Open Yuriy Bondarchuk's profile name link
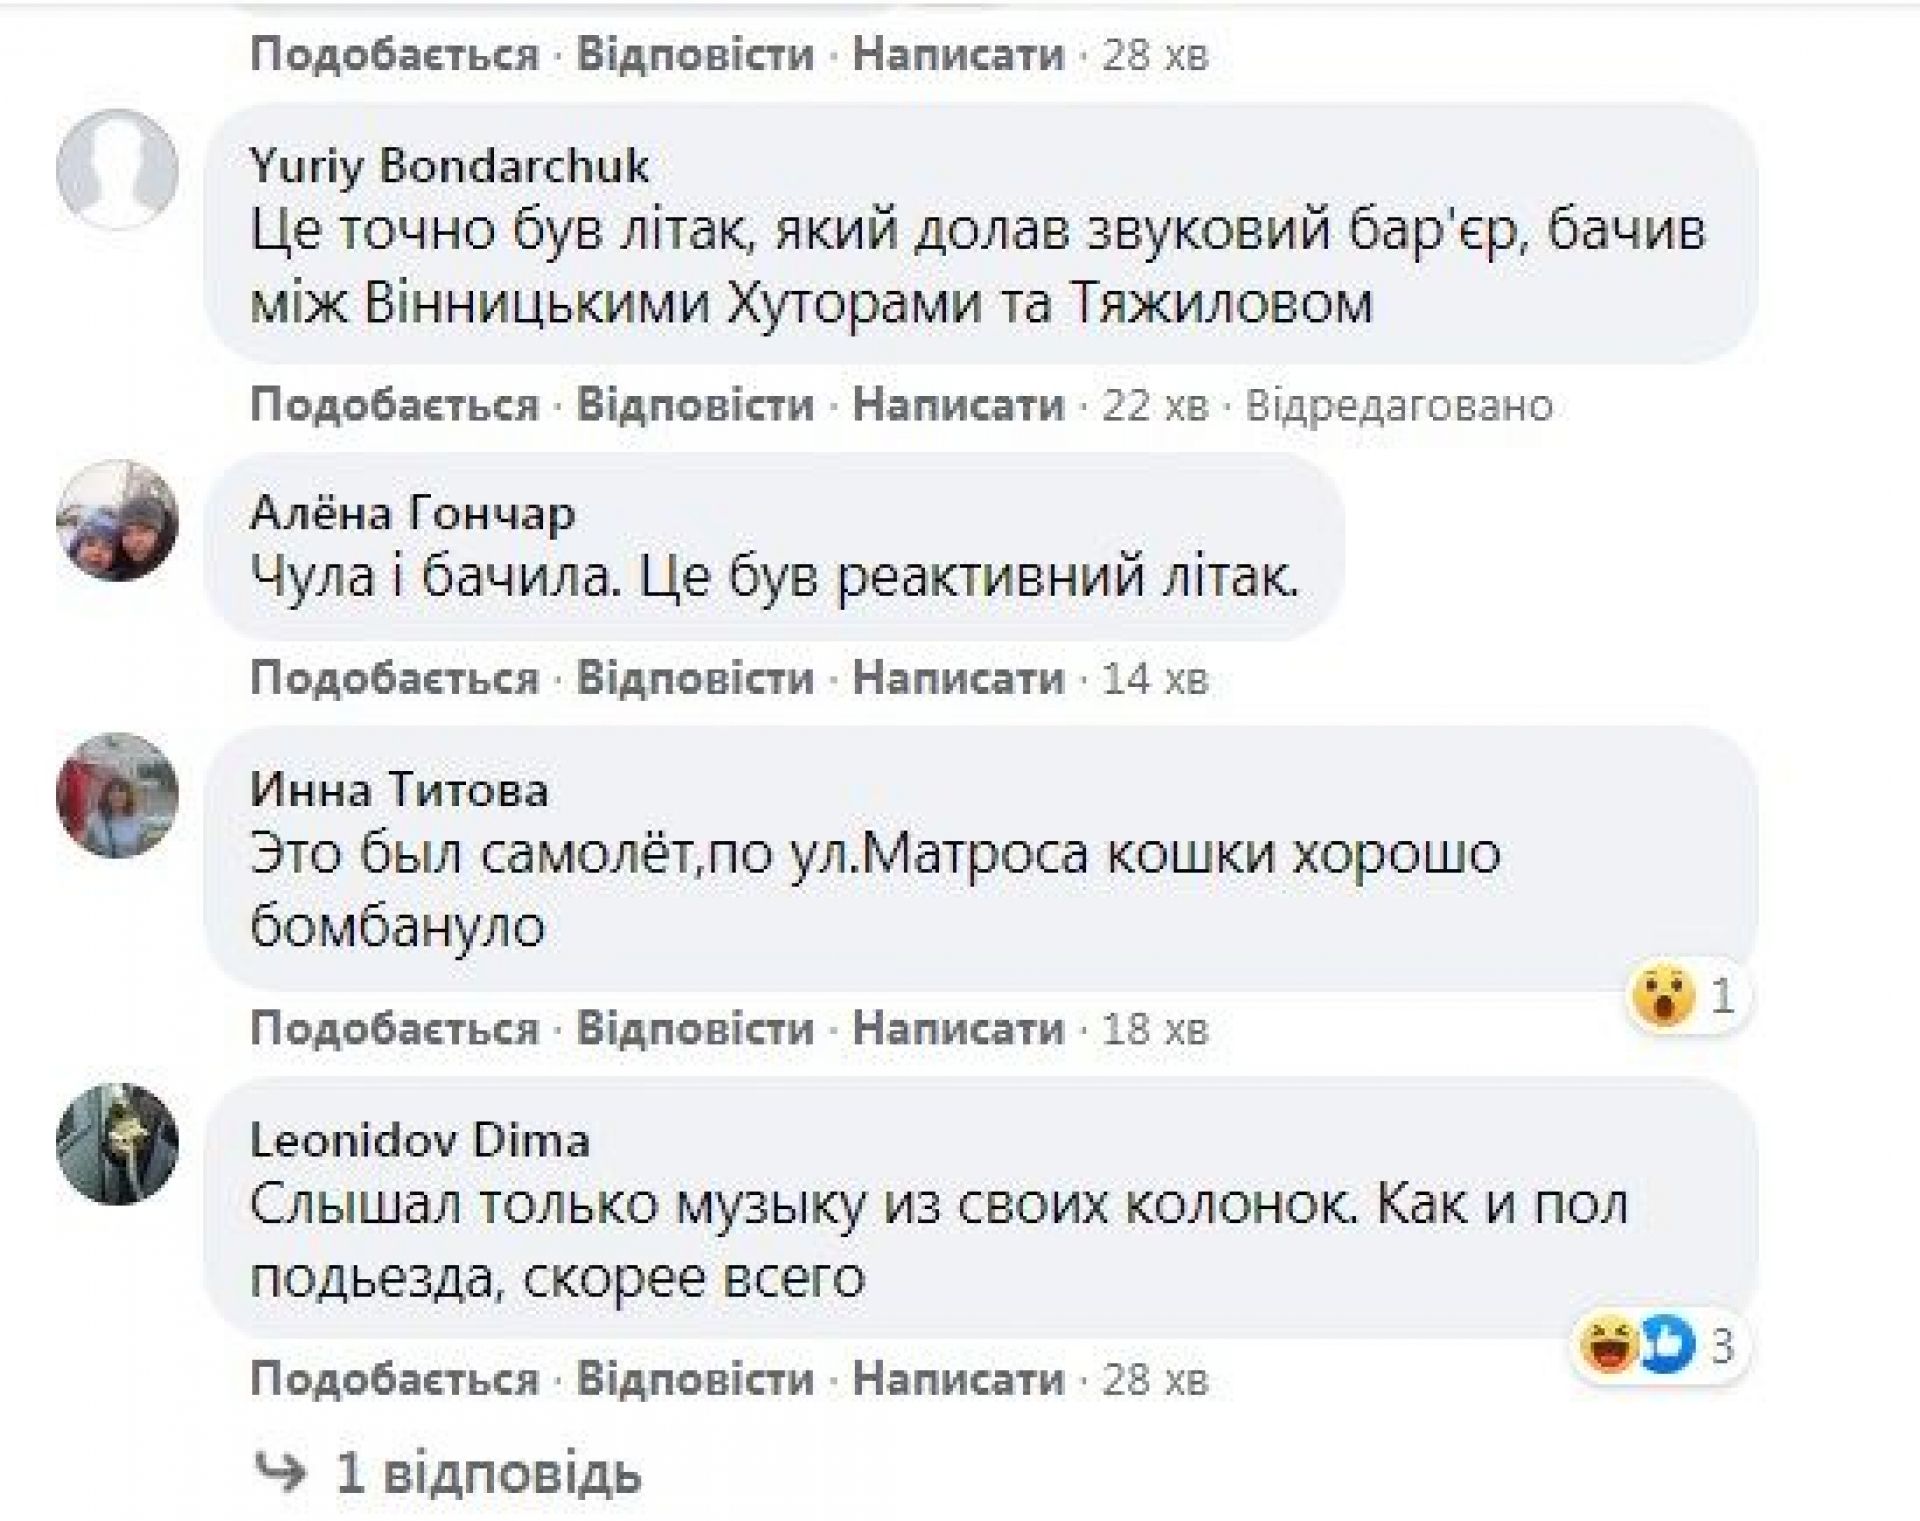The image size is (1920, 1521). coord(449,166)
